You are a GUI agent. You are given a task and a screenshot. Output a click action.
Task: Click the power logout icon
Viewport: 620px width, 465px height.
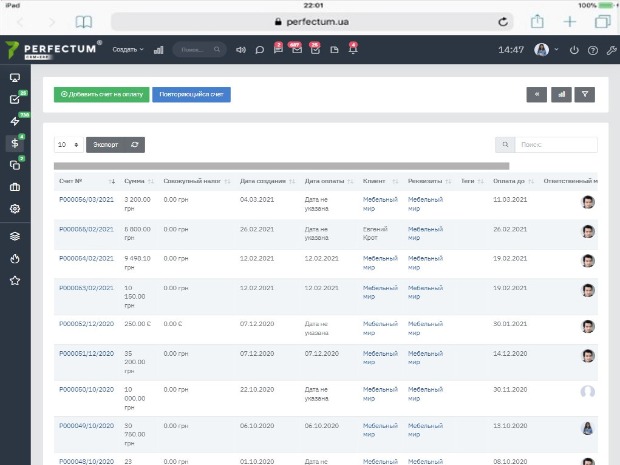pos(574,50)
